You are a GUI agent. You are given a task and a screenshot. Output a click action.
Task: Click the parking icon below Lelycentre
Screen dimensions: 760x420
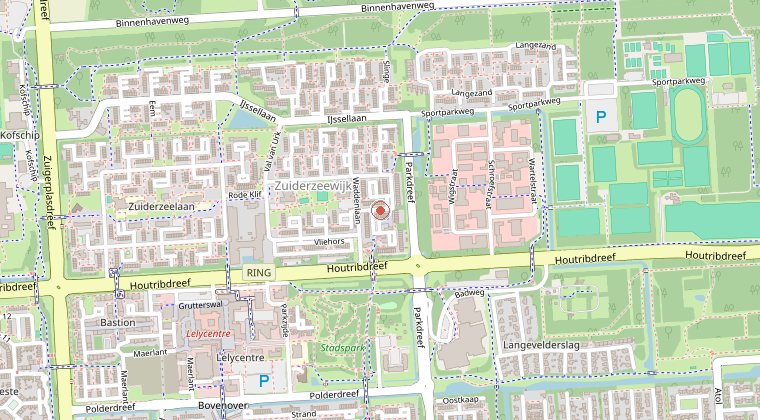[264, 381]
